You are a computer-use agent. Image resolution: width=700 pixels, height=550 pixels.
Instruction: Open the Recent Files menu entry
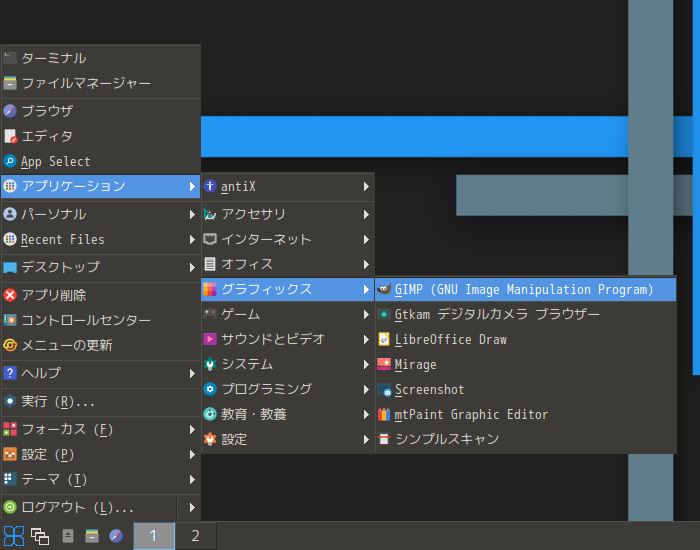pos(100,239)
